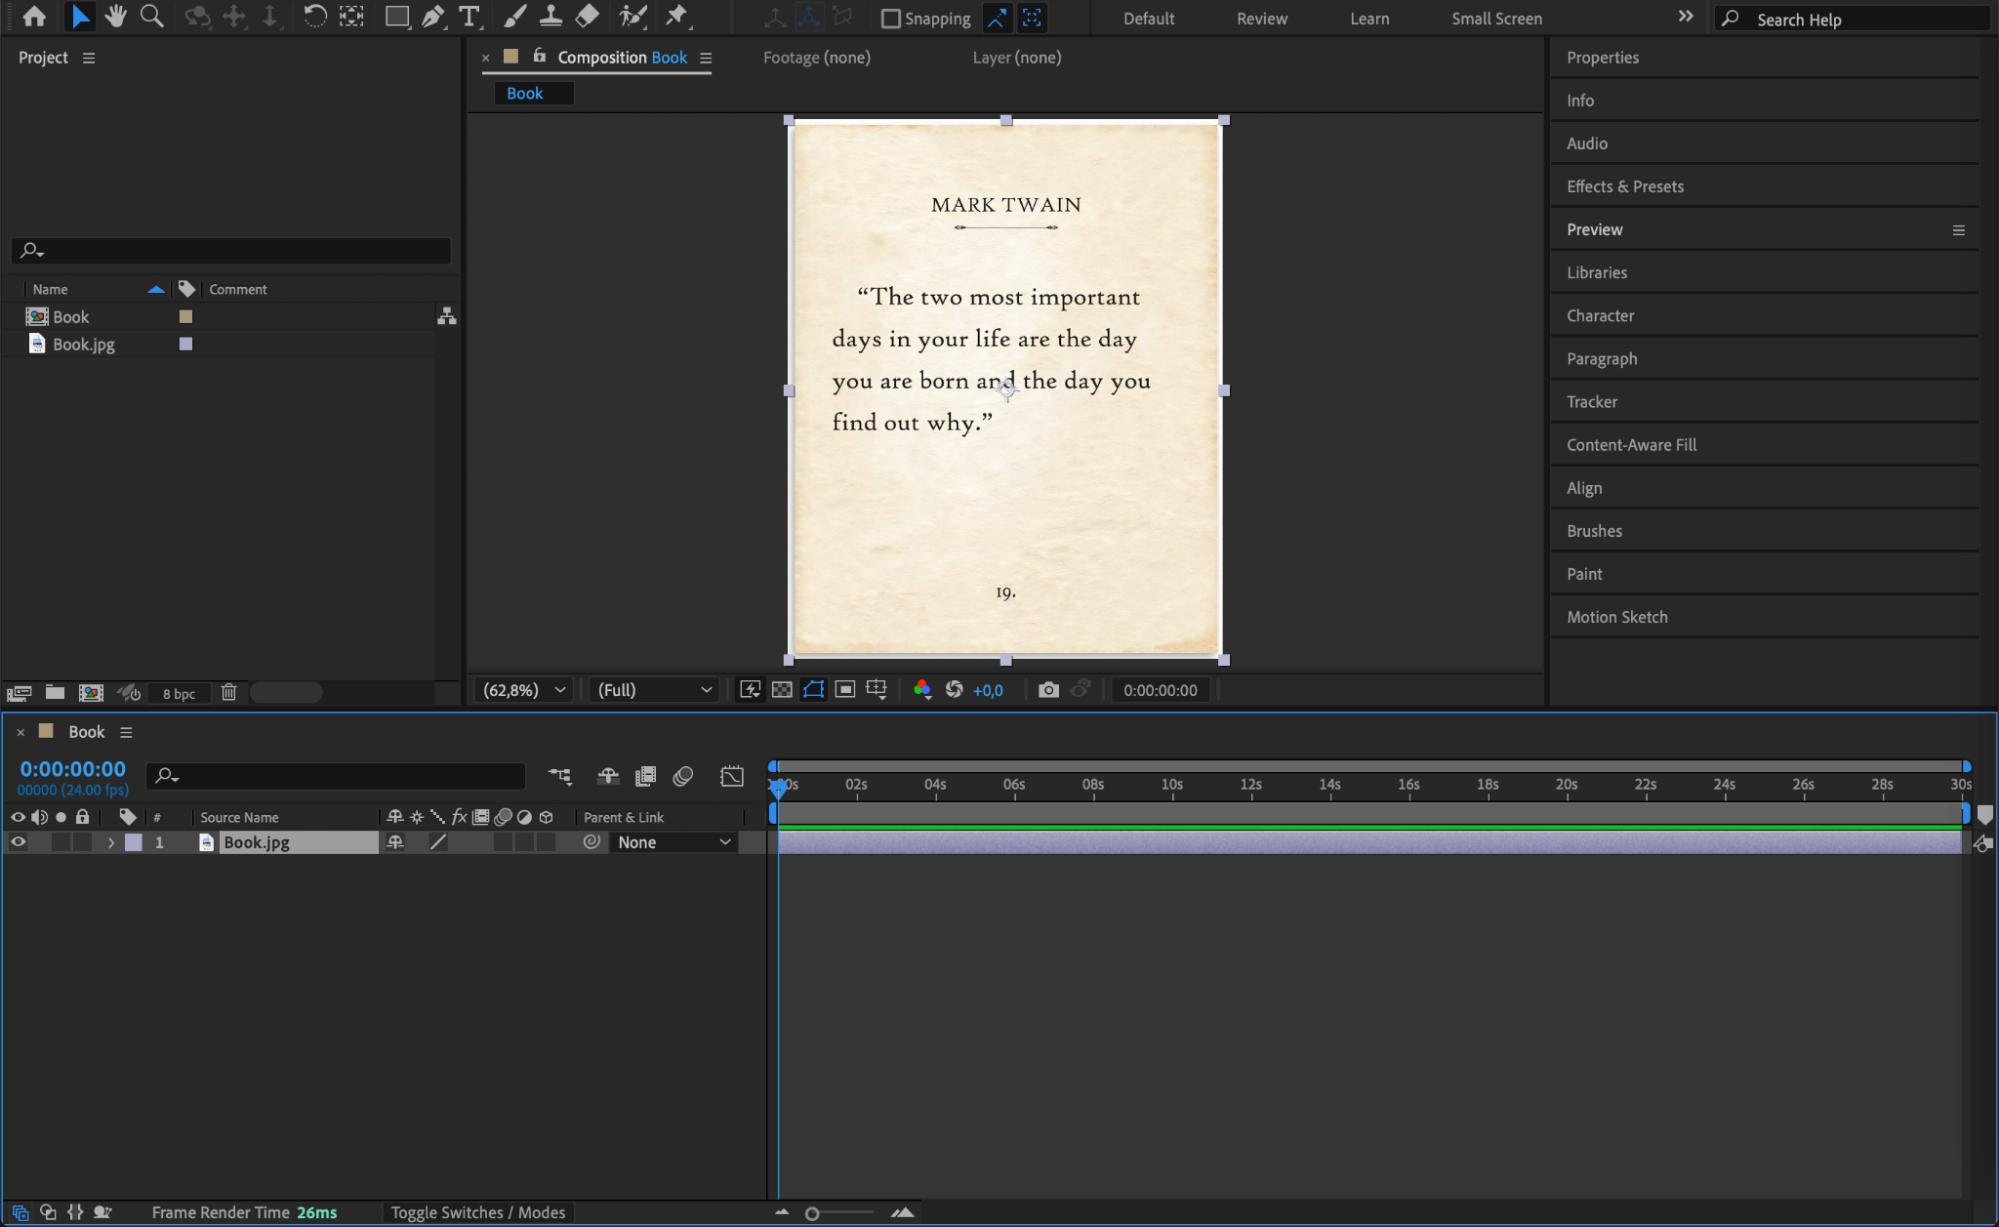1999x1227 pixels.
Task: Toggle lock for Book.jpg layer
Action: [82, 842]
